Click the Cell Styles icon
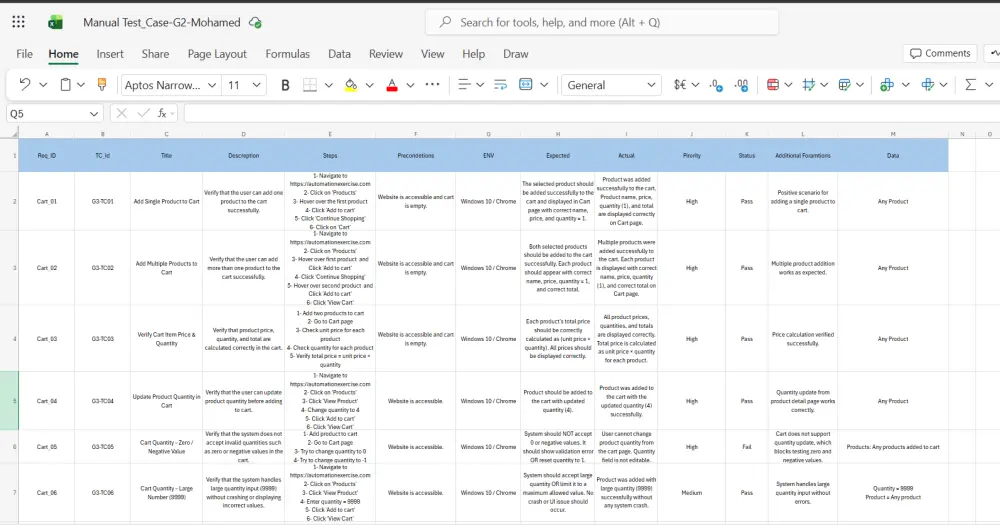 pyautogui.click(x=809, y=85)
